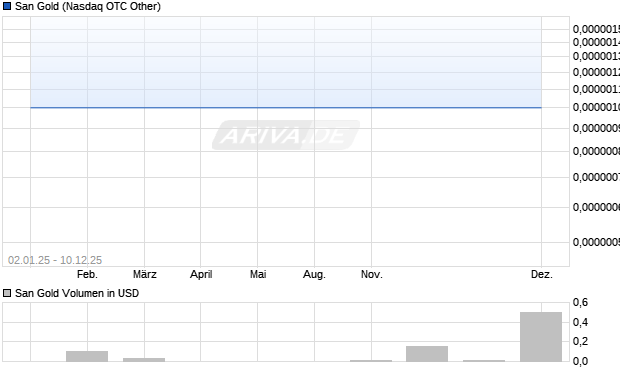Click the 'Feb.' axis label
Viewport: 620px width, 371px height.
[87, 274]
